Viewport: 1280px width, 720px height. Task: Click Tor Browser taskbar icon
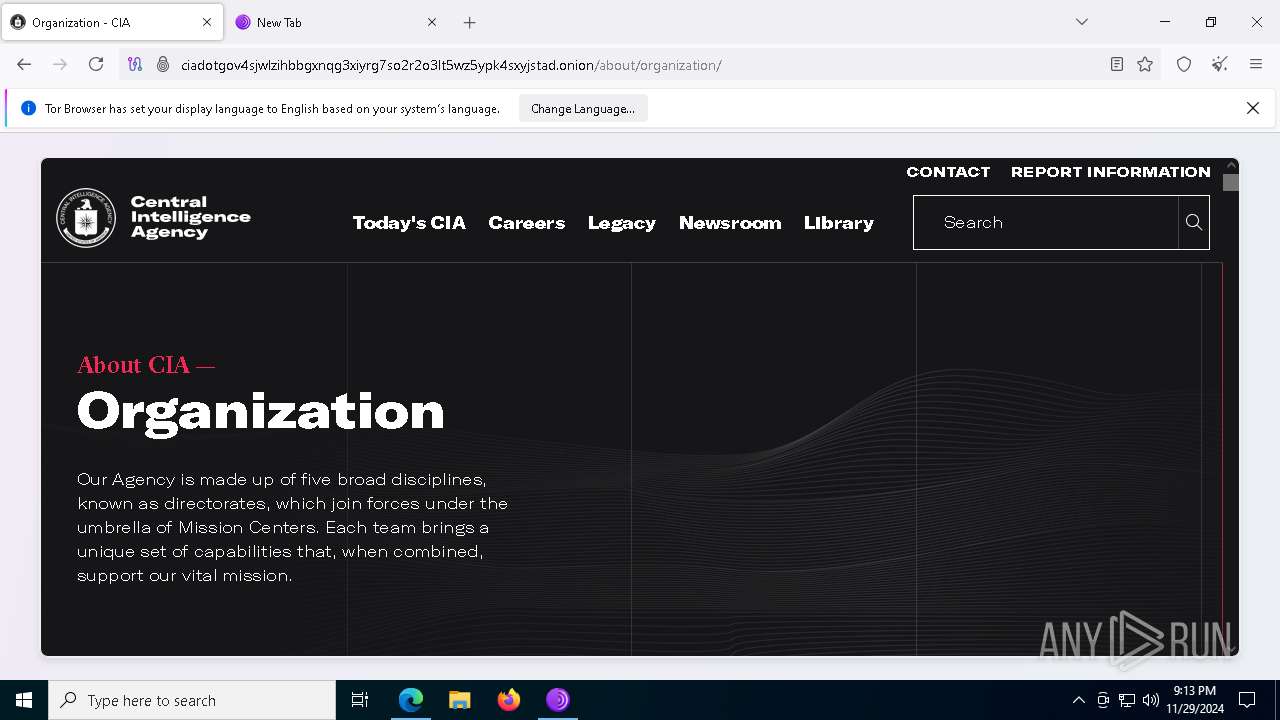[x=558, y=700]
